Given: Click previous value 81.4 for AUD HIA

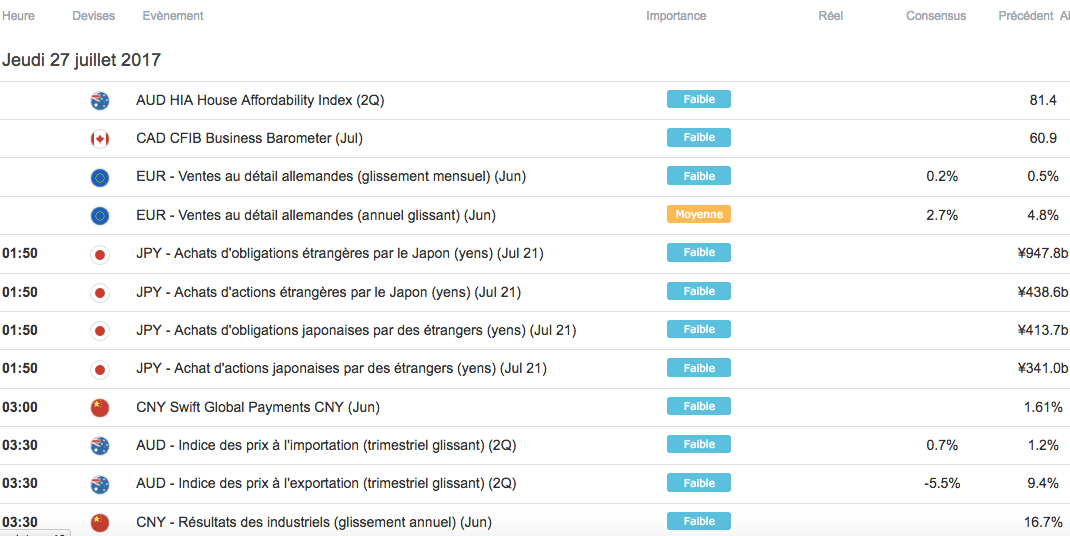Looking at the screenshot, I should (1043, 100).
